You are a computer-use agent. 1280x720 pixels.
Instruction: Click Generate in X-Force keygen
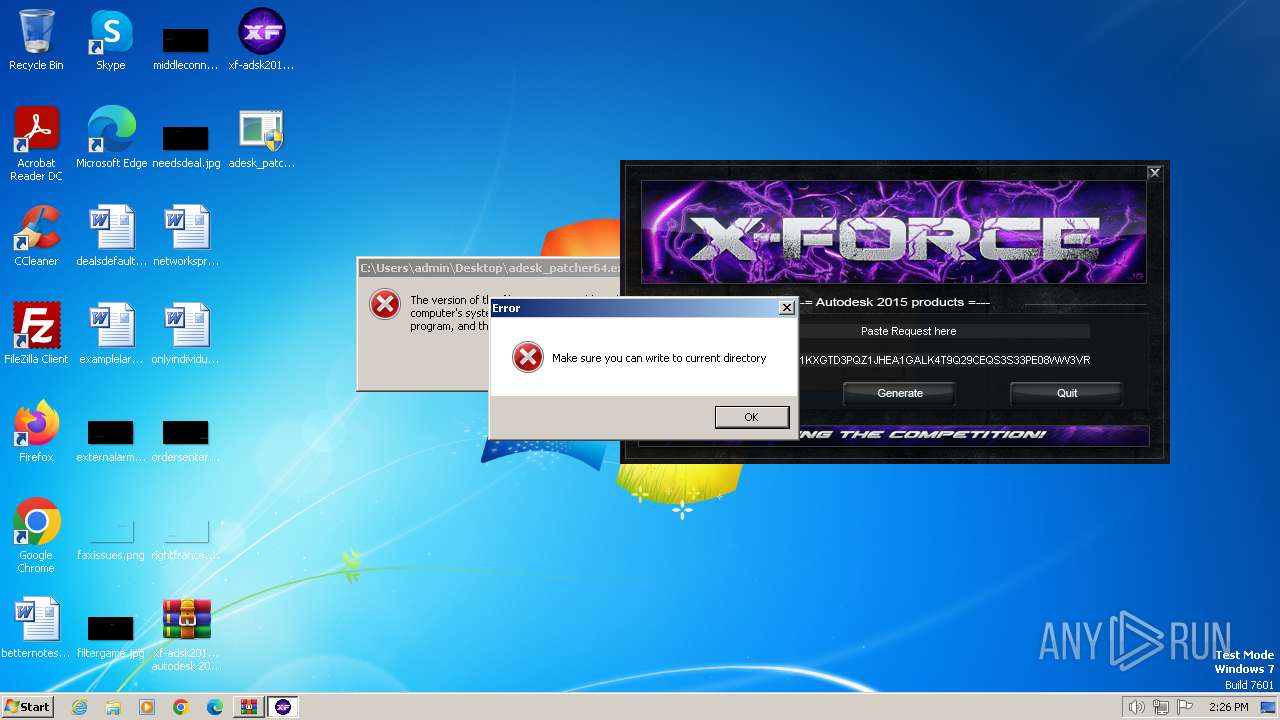(x=900, y=393)
